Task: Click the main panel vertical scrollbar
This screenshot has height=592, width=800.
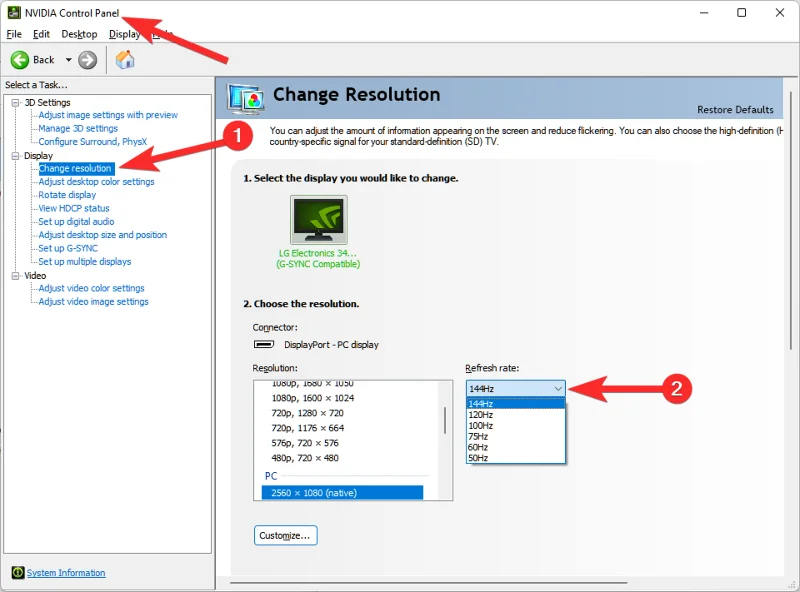Action: (791, 220)
